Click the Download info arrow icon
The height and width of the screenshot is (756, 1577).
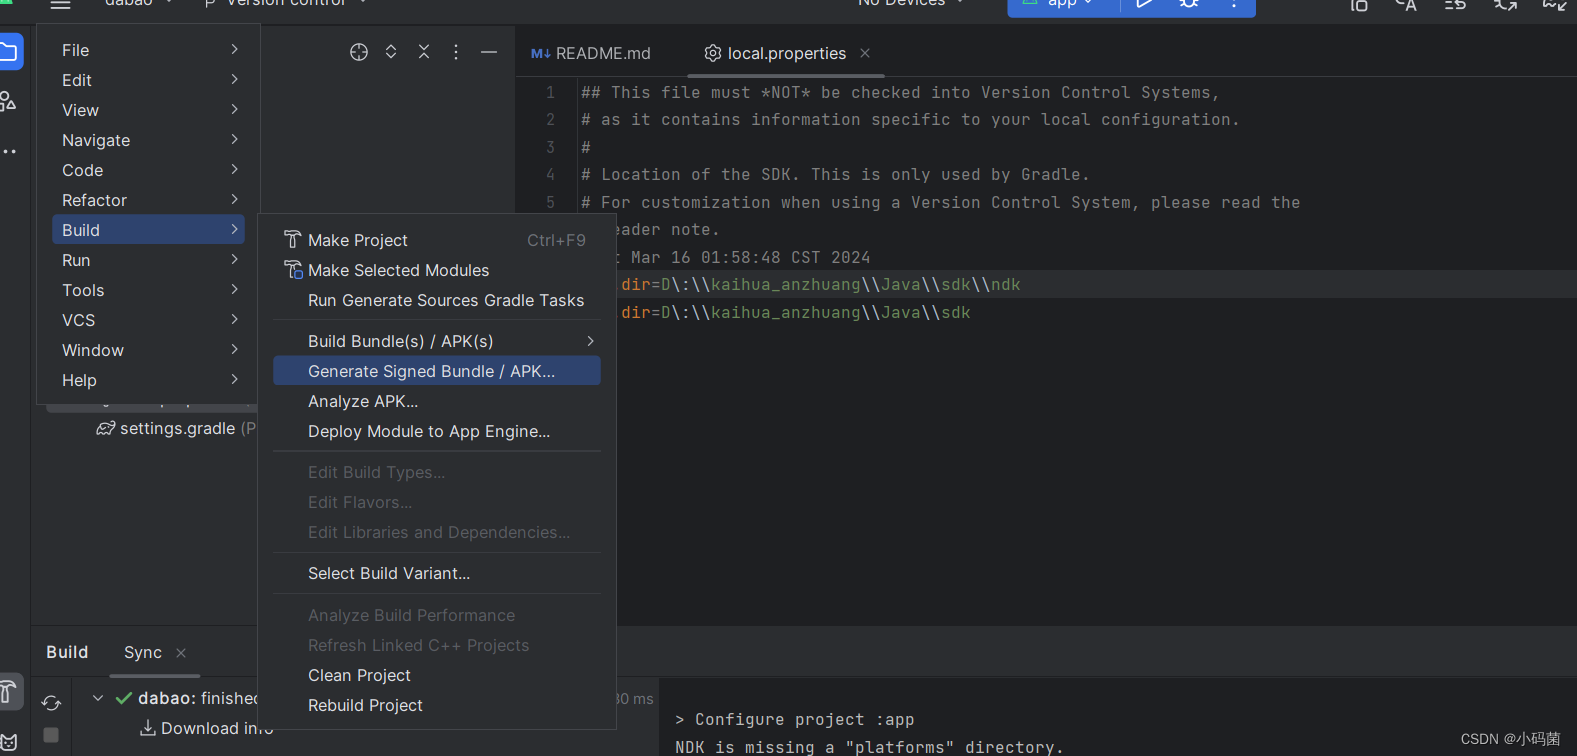pos(147,728)
